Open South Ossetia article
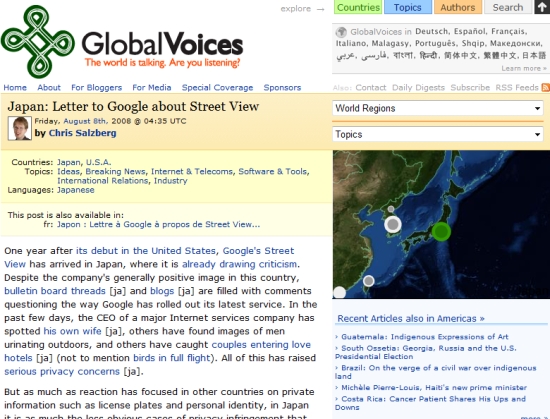The height and width of the screenshot is (419, 550). (426, 352)
